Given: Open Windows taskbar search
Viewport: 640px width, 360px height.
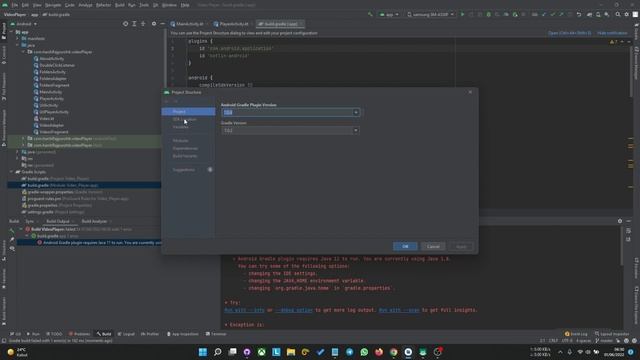Looking at the screenshot, I should click(218, 352).
